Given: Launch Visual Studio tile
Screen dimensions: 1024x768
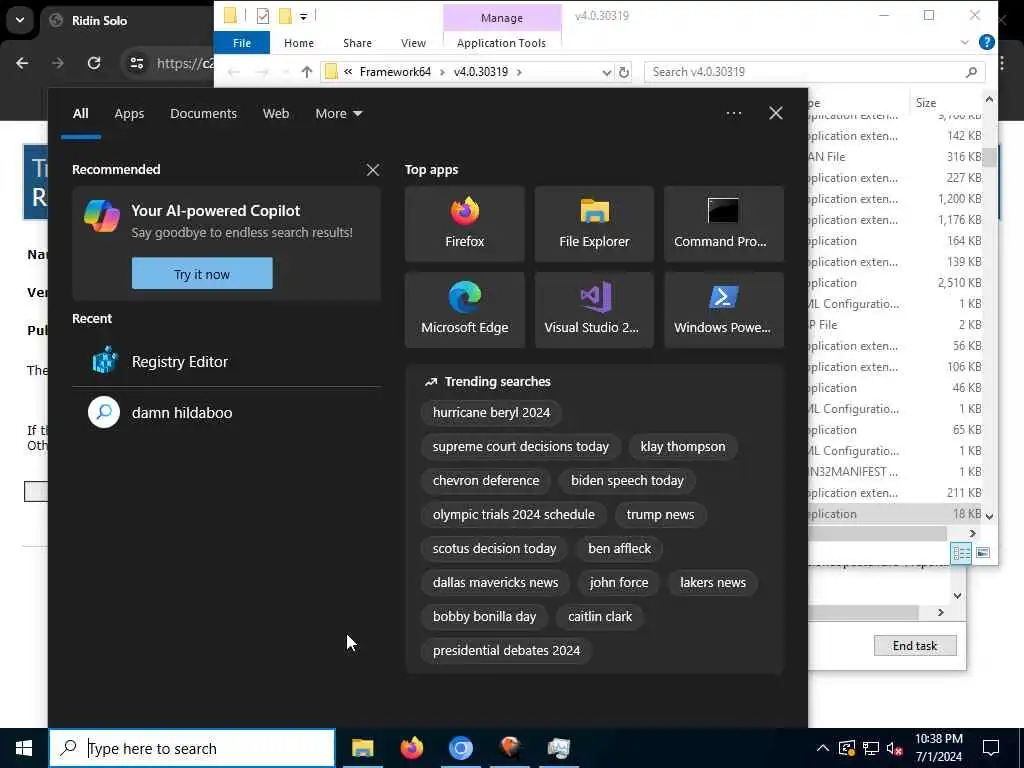Looking at the screenshot, I should coord(594,310).
